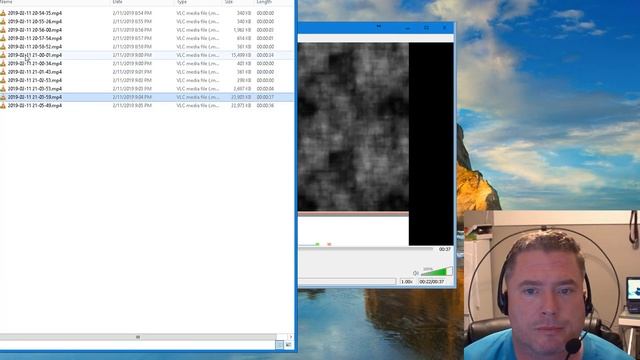The height and width of the screenshot is (360, 640).
Task: Select file 2019-02-11 21-01-43.mp4
Action: [35, 72]
